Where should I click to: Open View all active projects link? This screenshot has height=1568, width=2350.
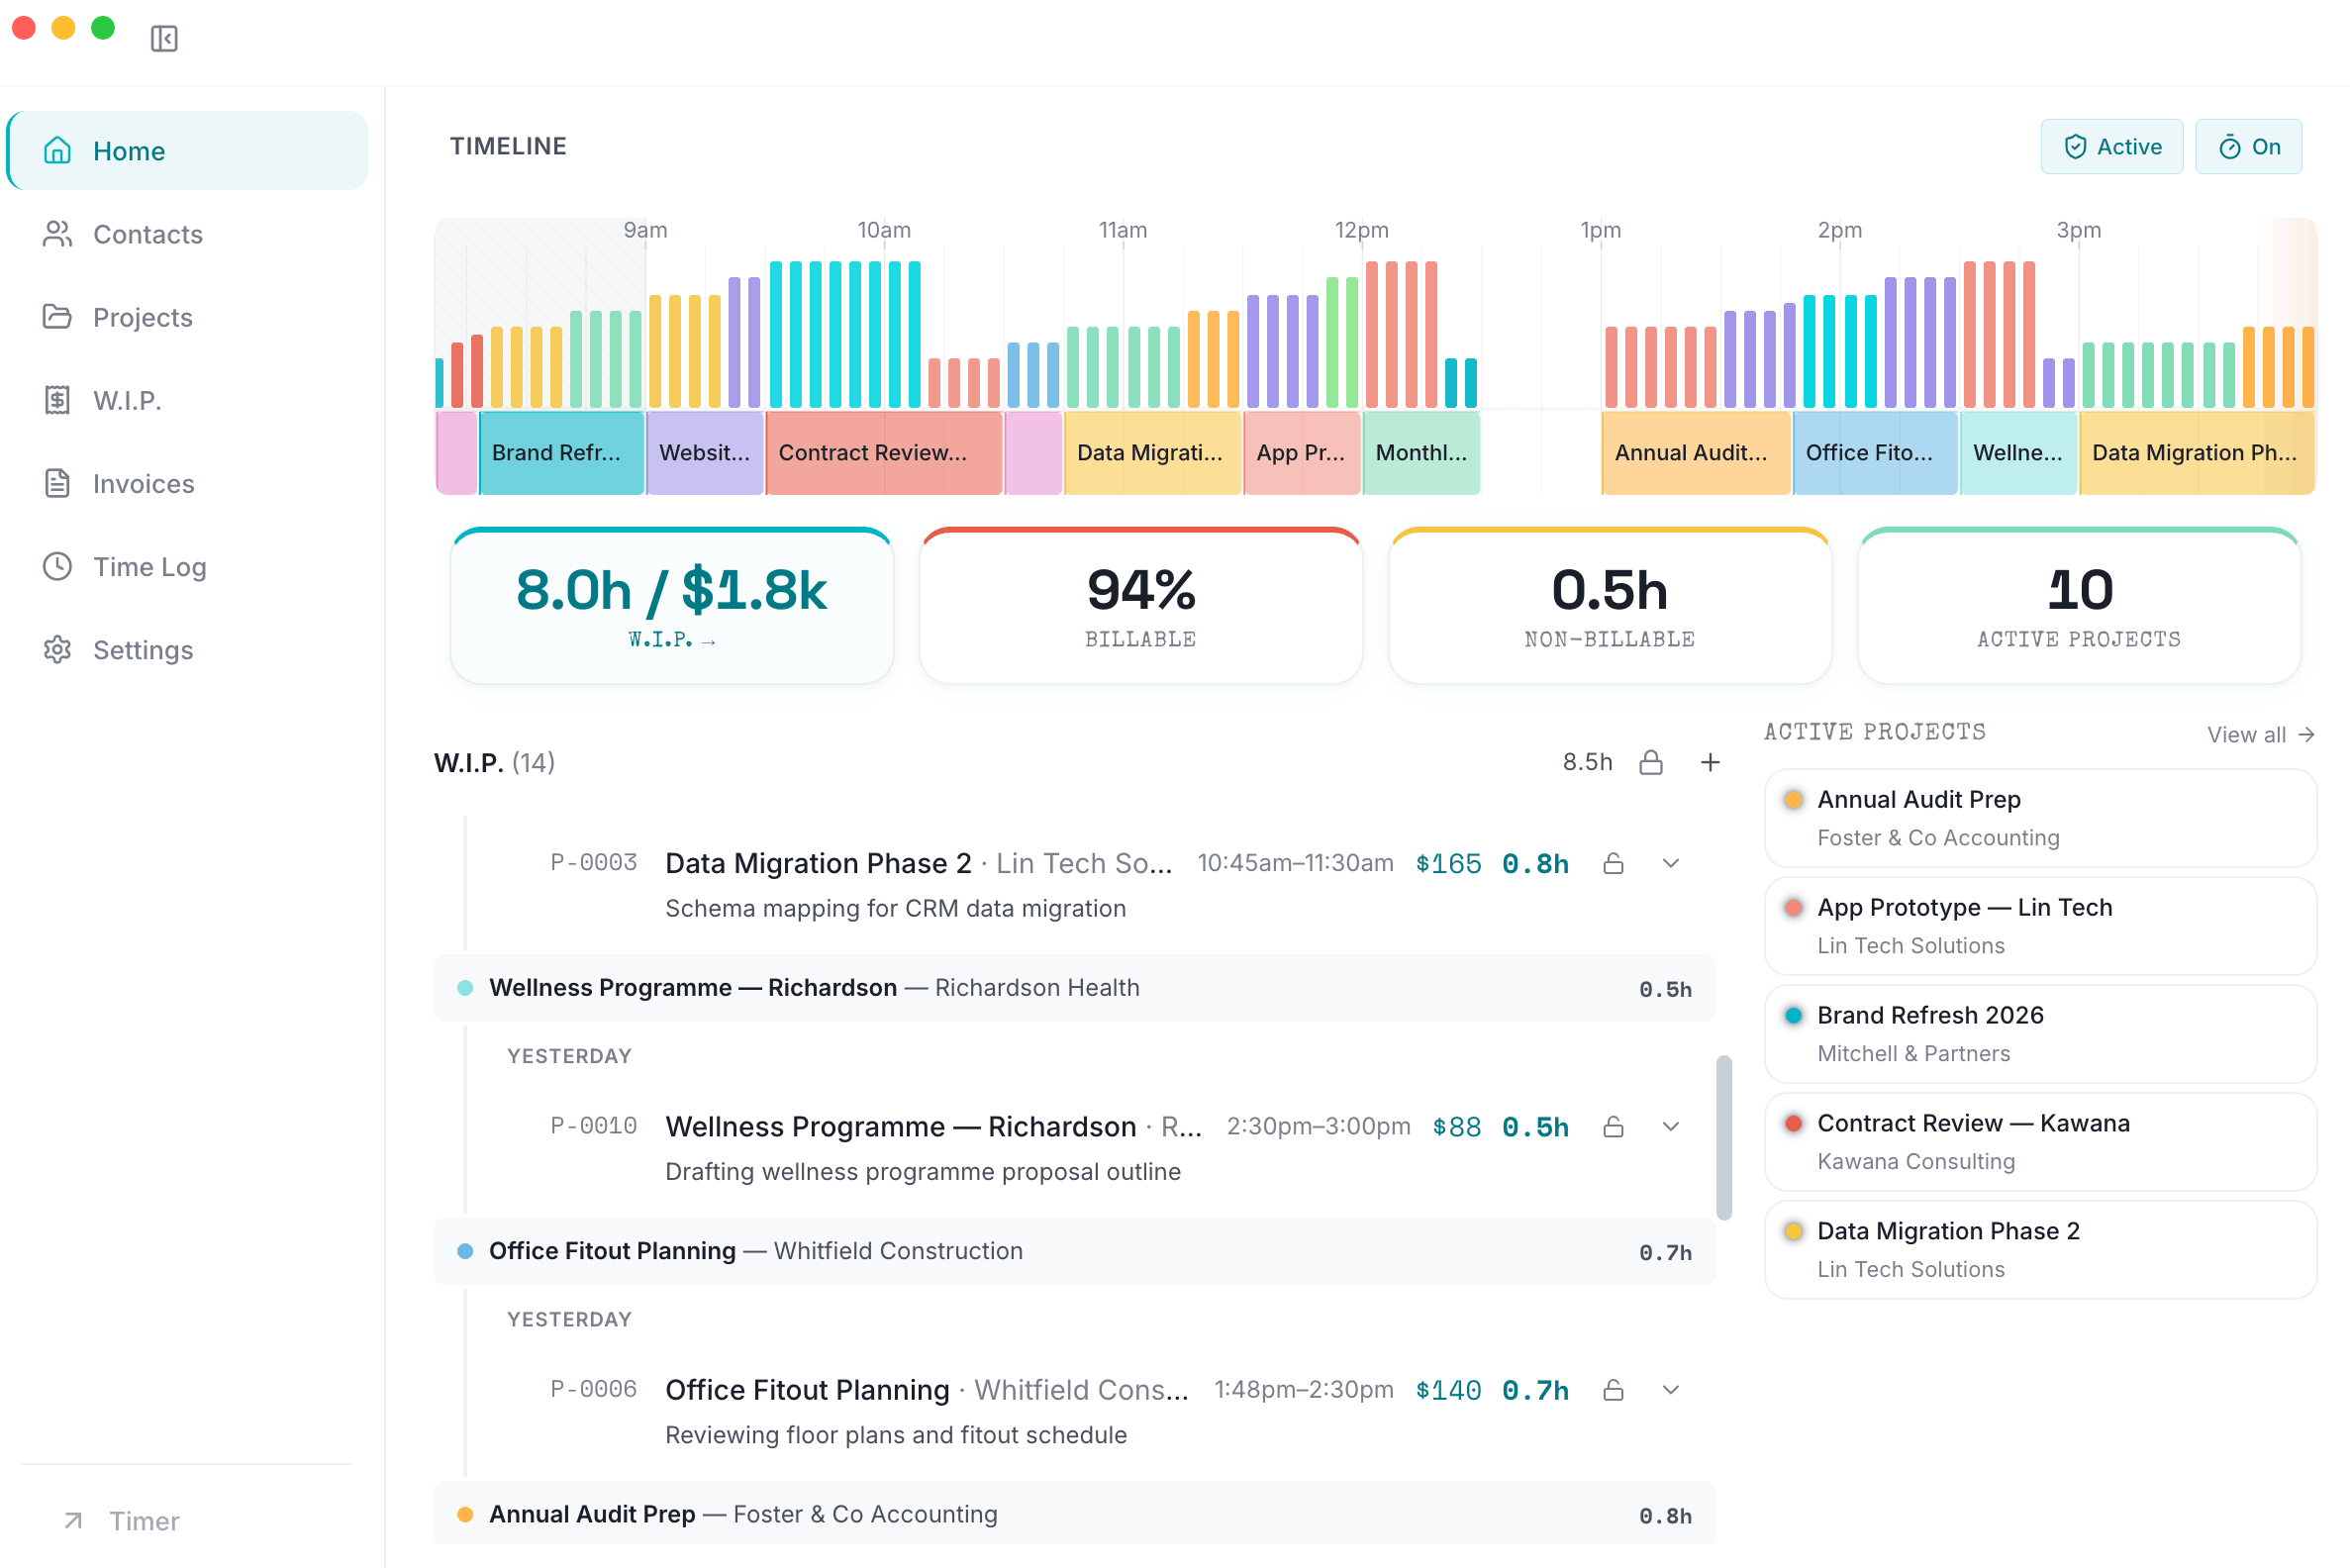2260,735
